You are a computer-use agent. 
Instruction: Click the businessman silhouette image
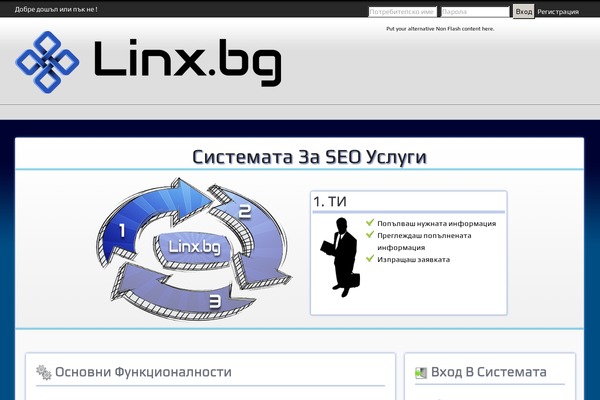tap(341, 257)
